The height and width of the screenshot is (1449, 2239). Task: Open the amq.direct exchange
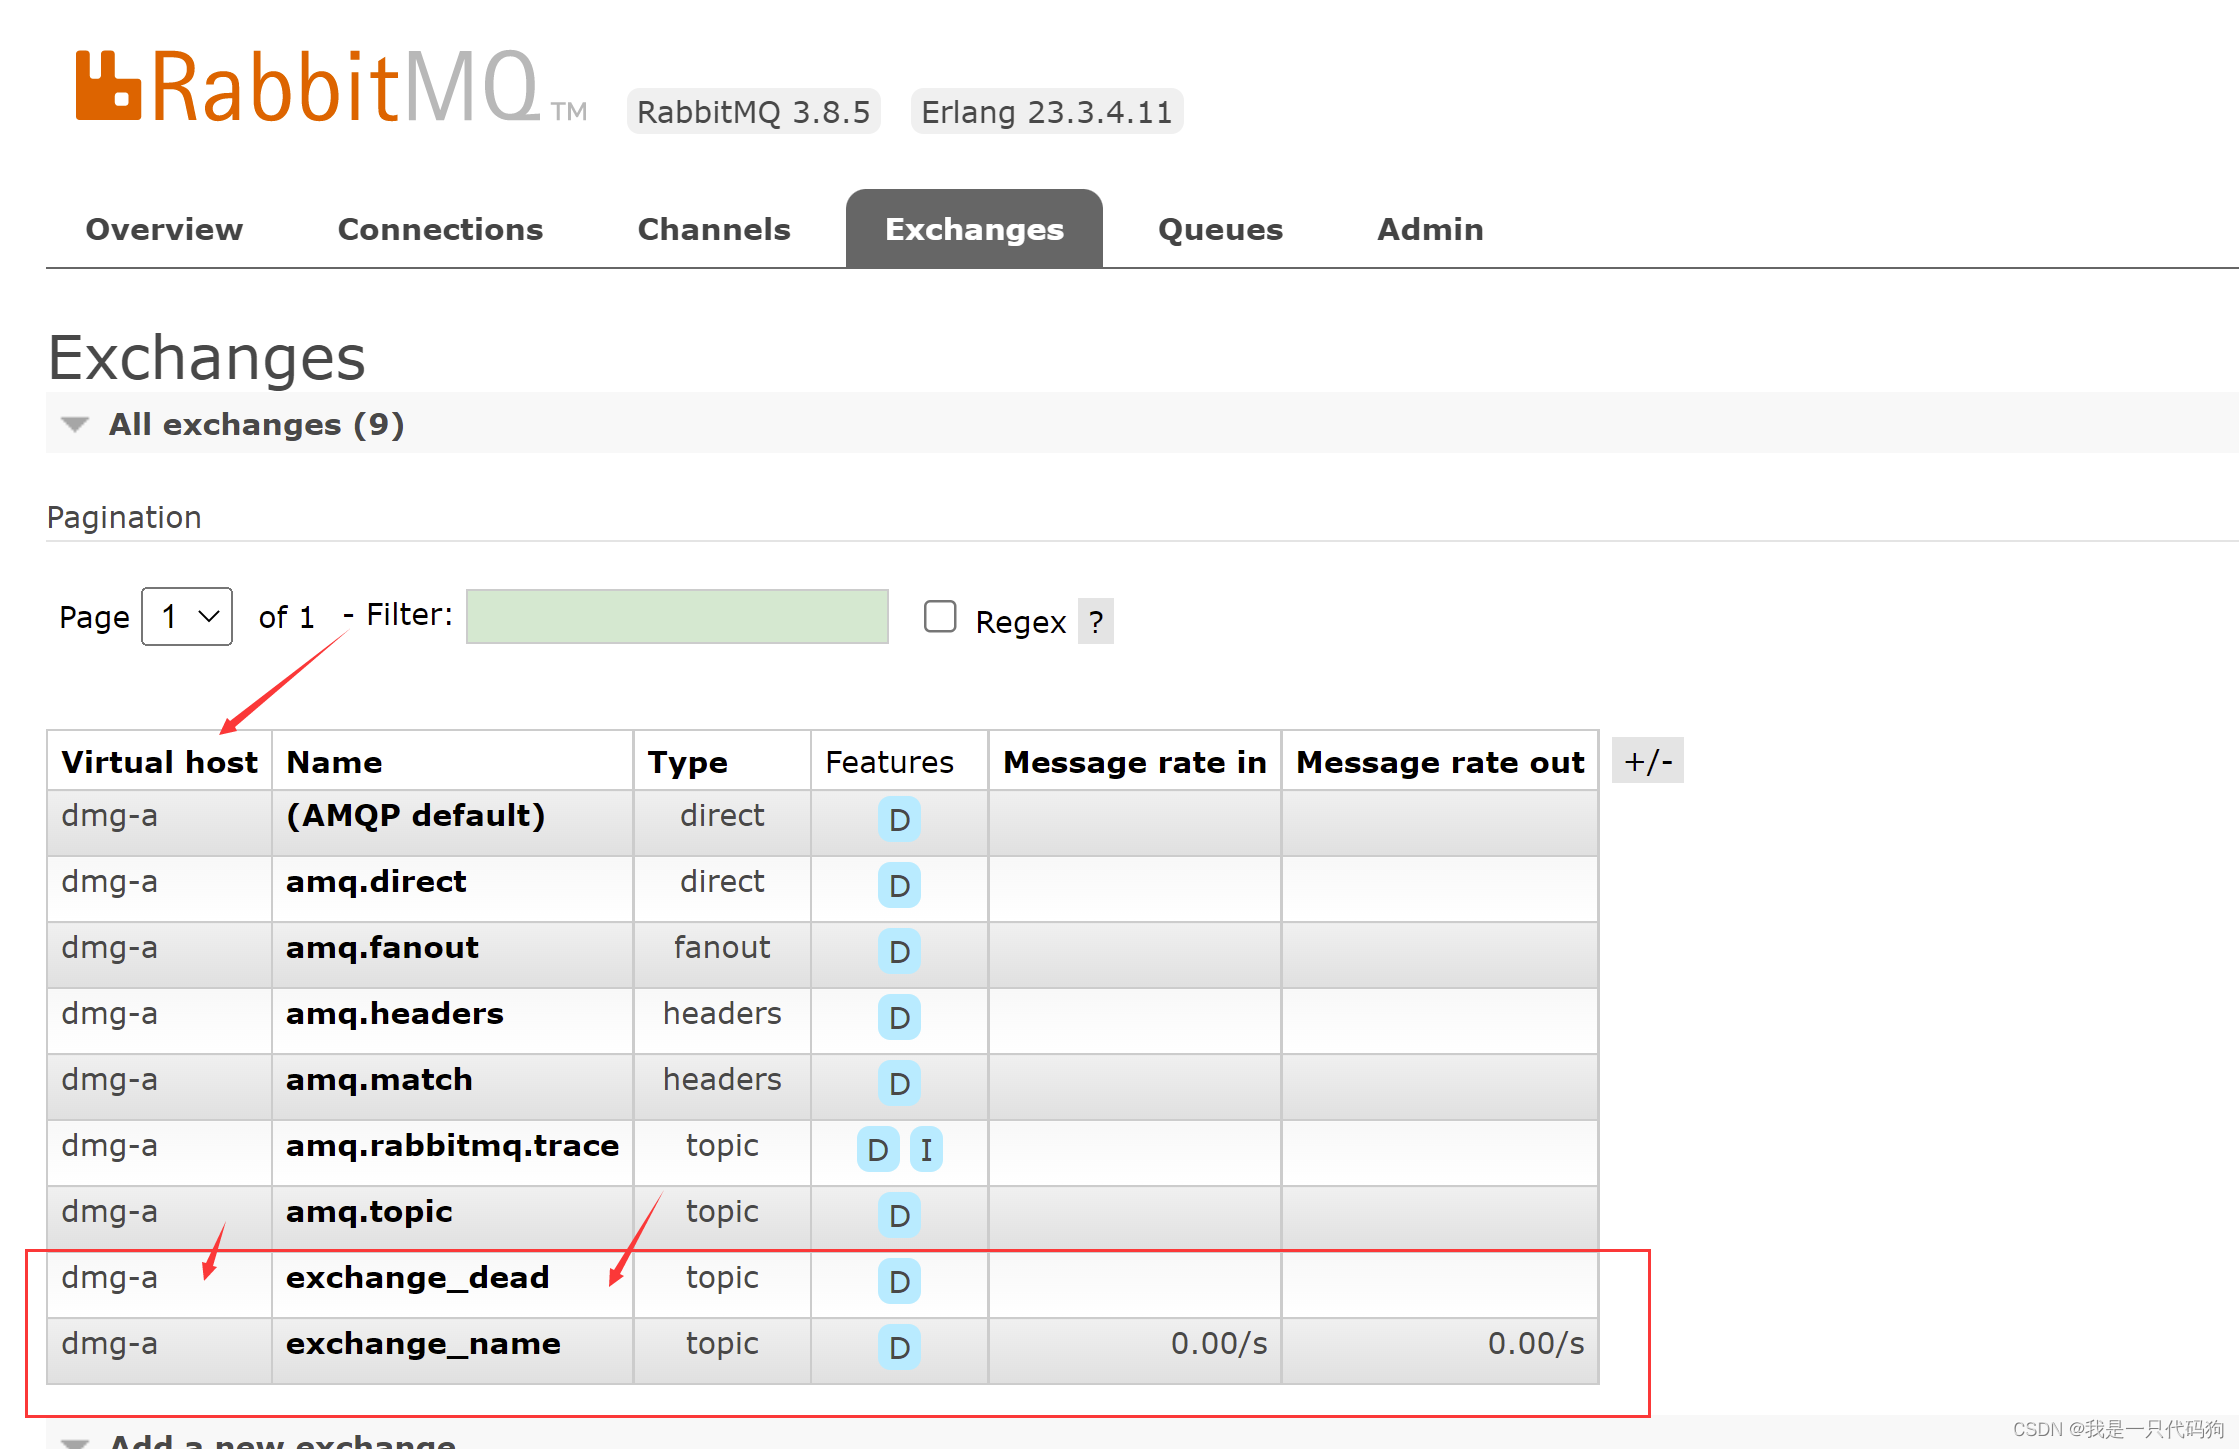[376, 881]
